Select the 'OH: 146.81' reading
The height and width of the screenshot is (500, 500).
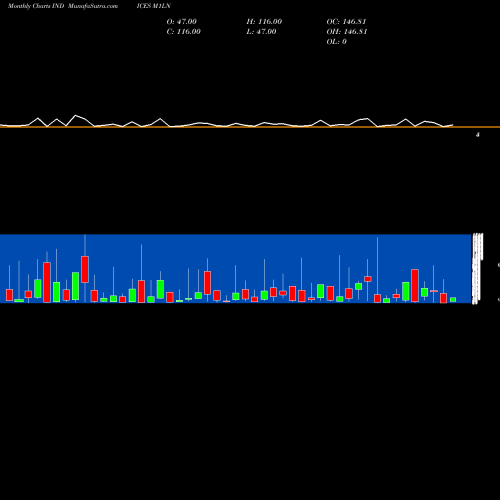tap(347, 32)
